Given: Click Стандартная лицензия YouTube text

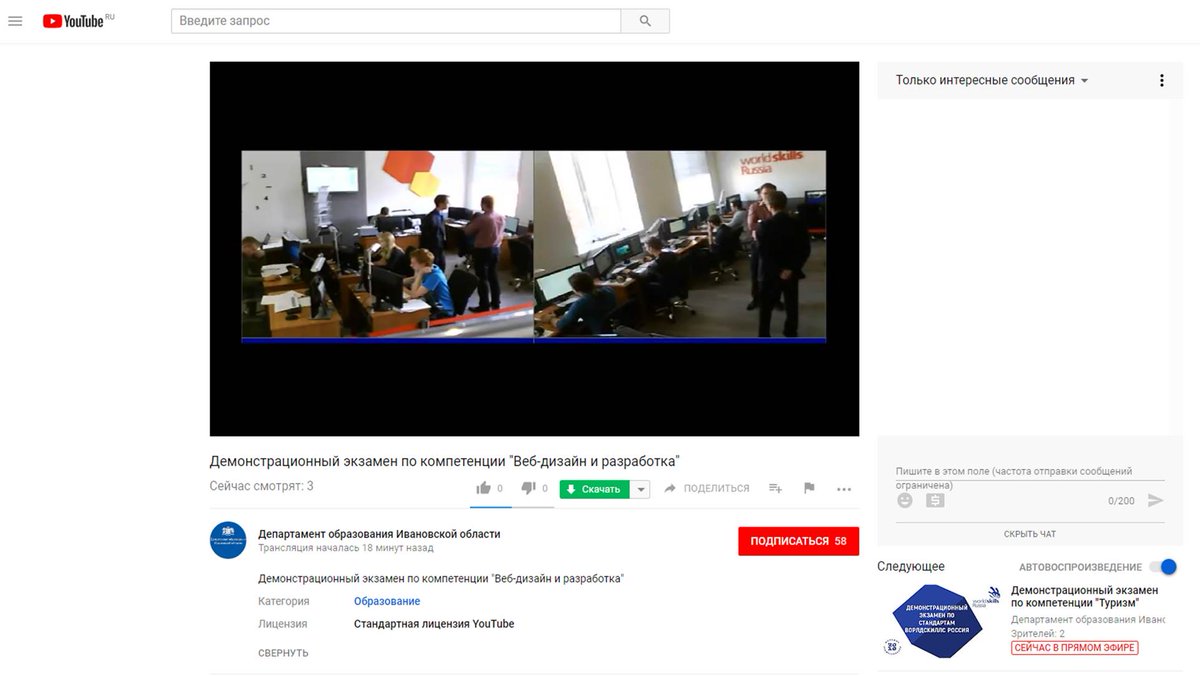Looking at the screenshot, I should [x=434, y=624].
